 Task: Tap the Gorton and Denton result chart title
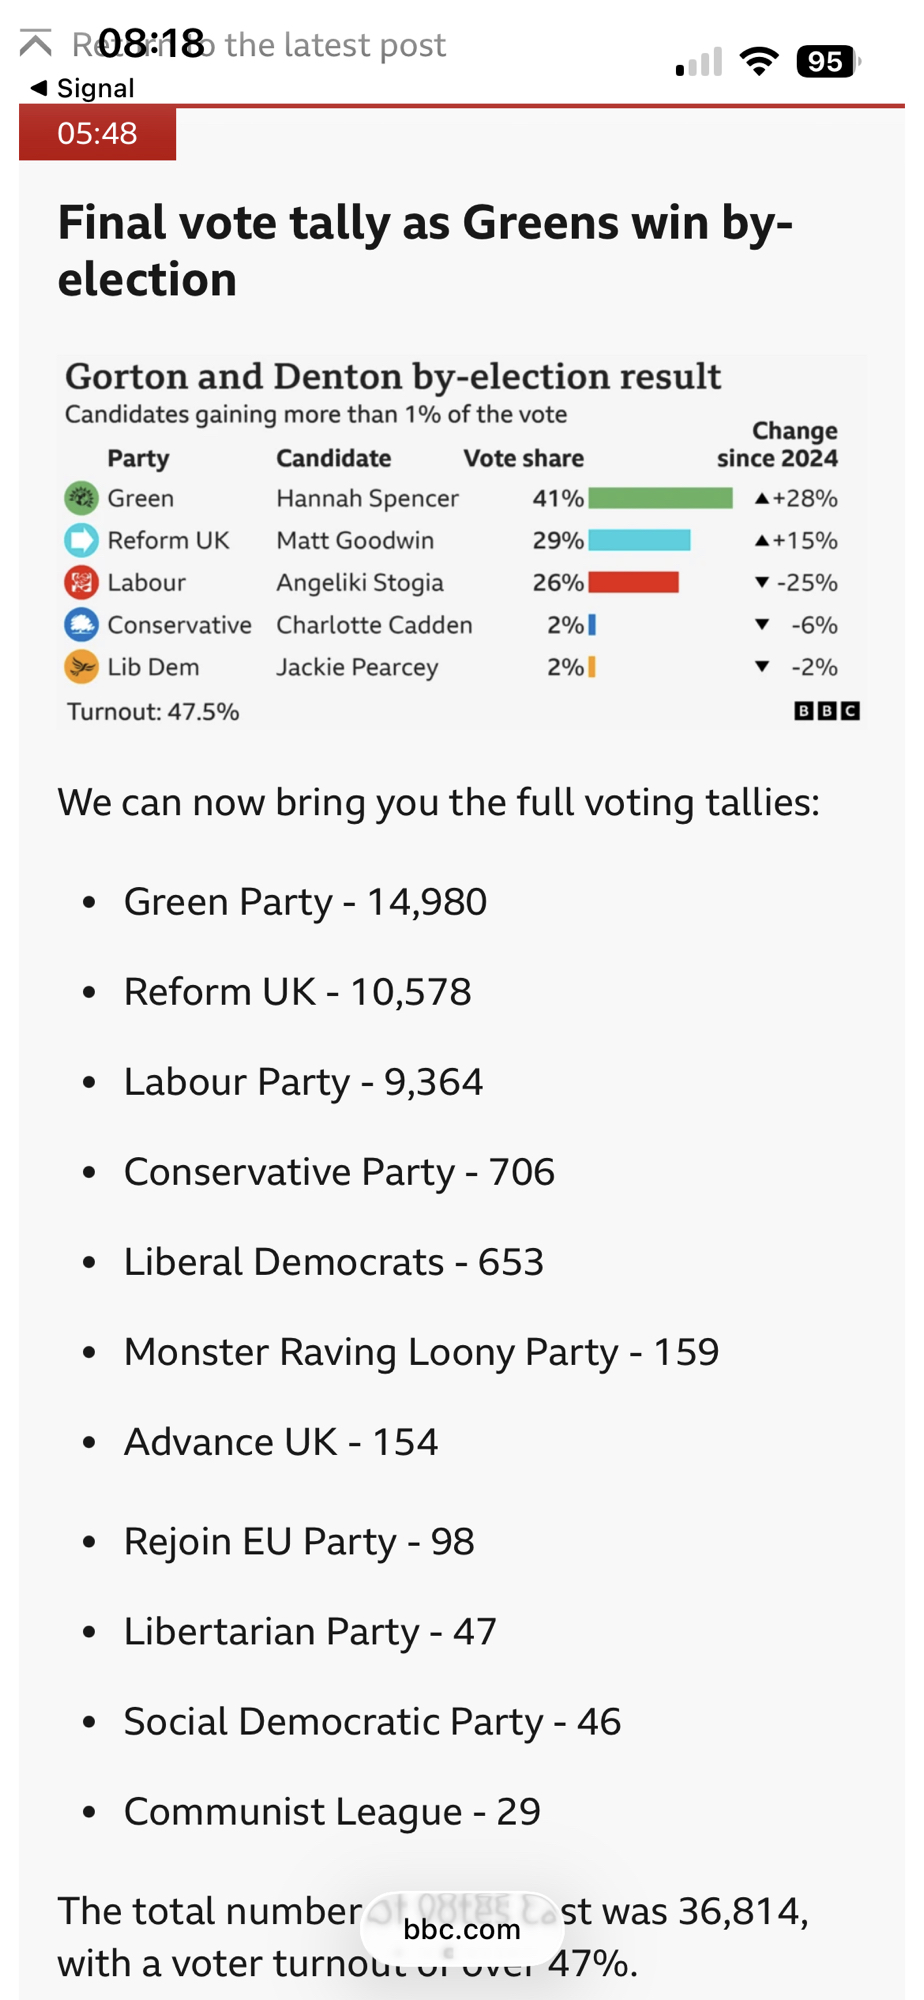[393, 377]
